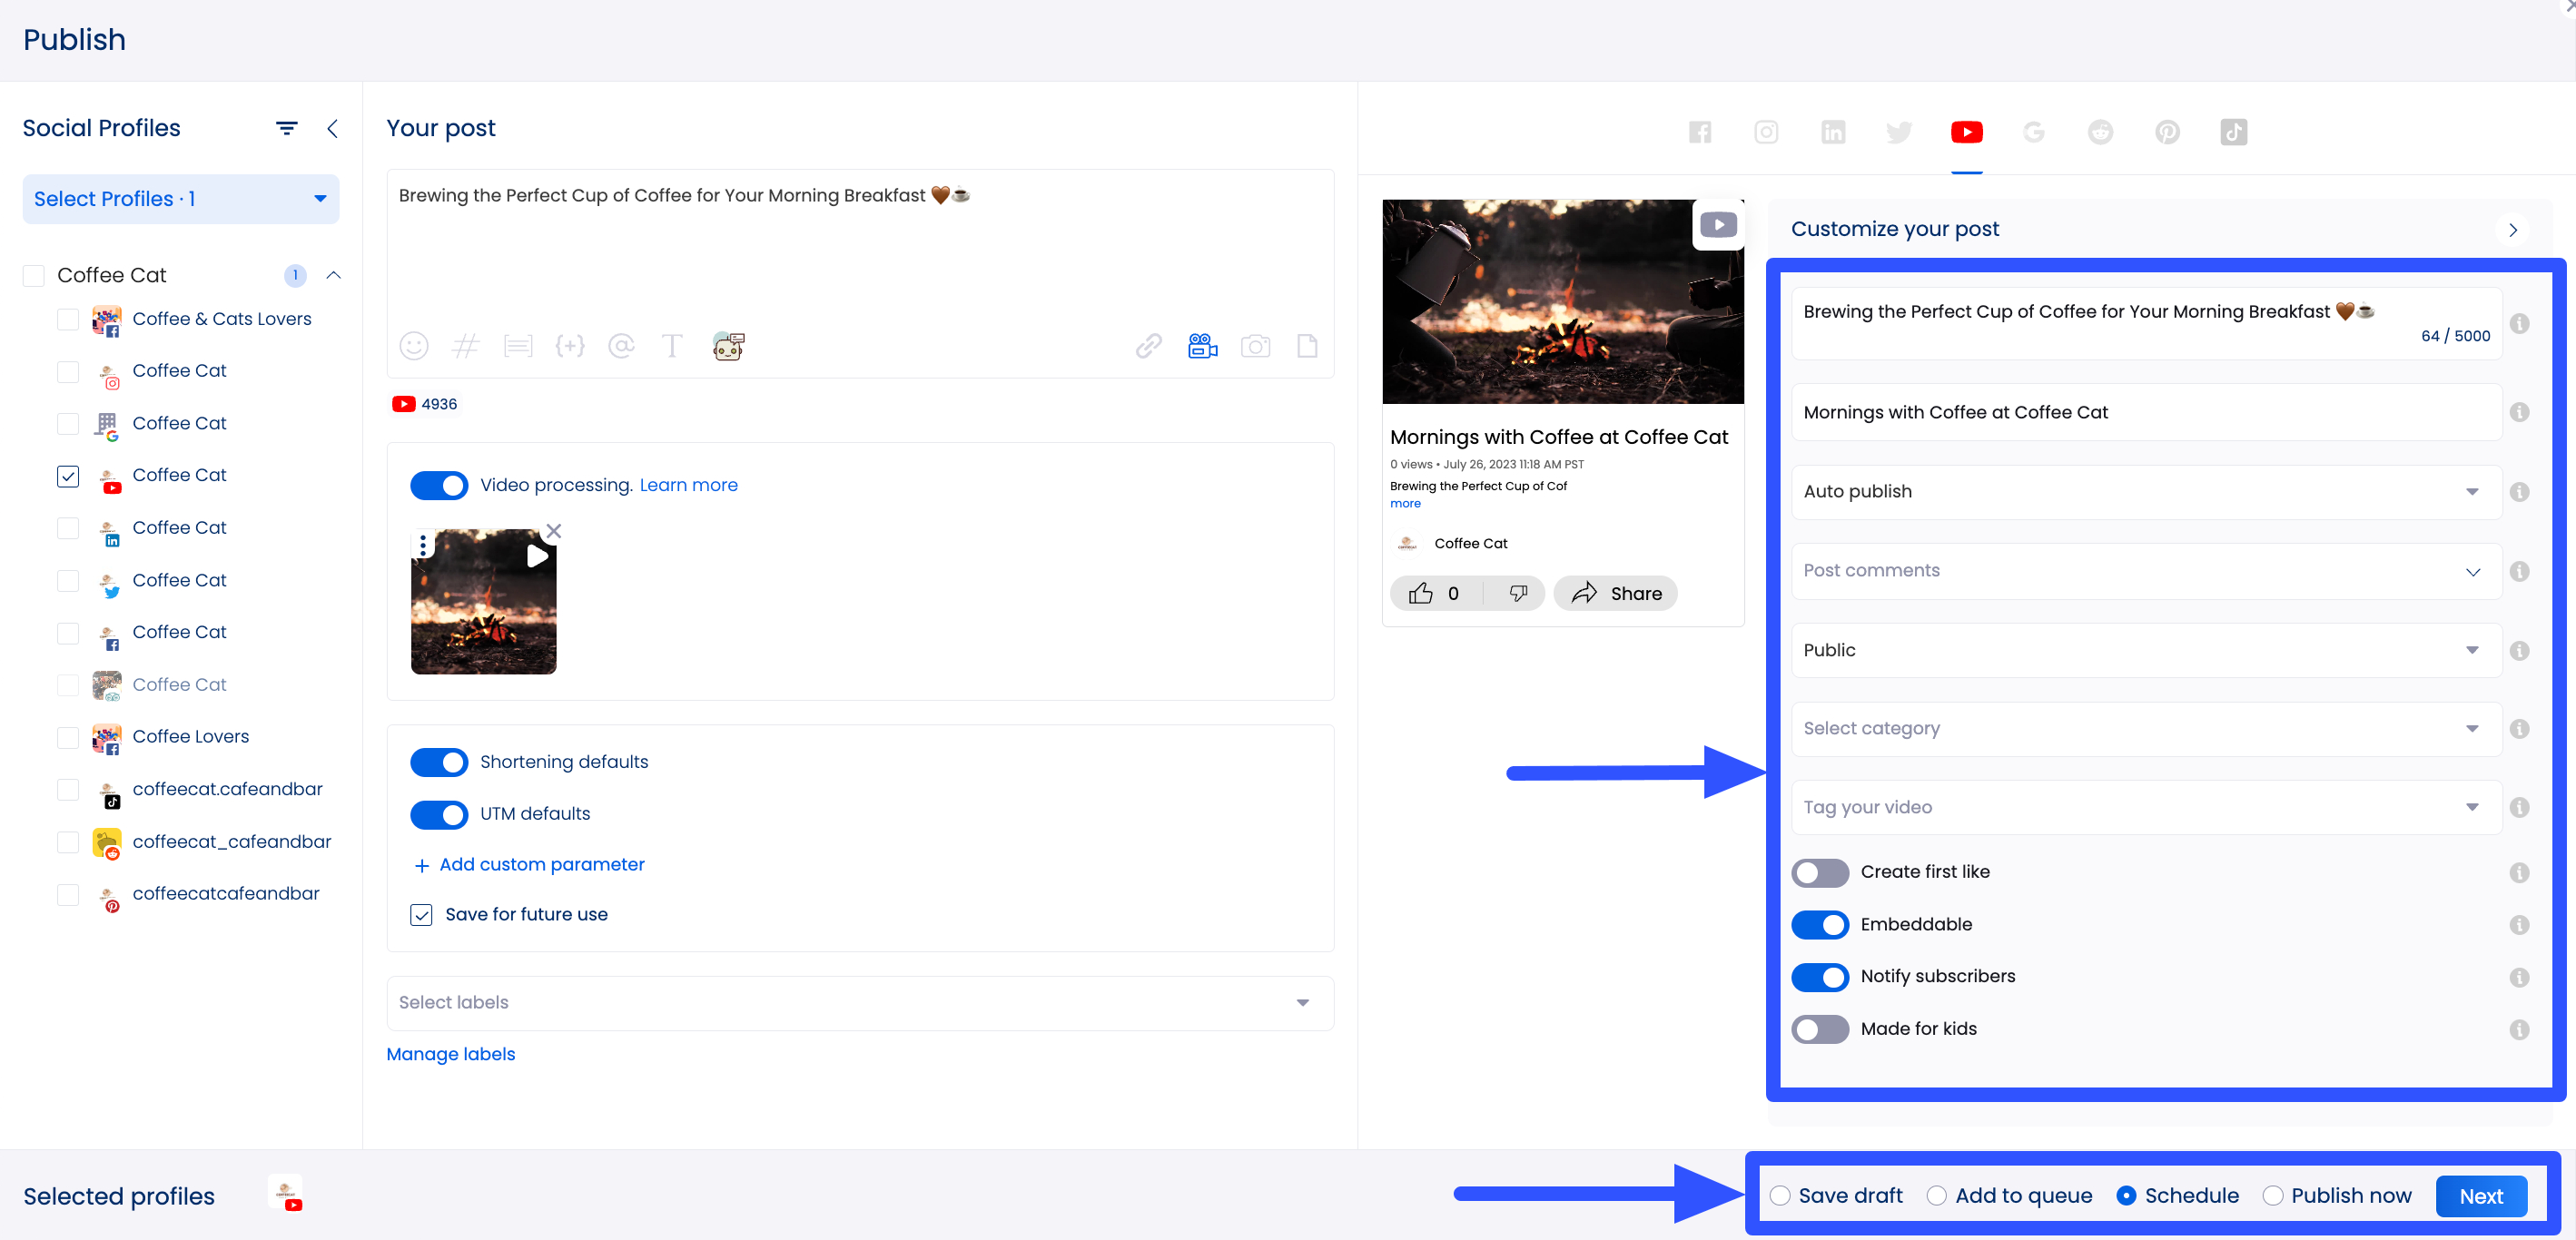Switch to the TikTok preview tab

[x=2234, y=131]
